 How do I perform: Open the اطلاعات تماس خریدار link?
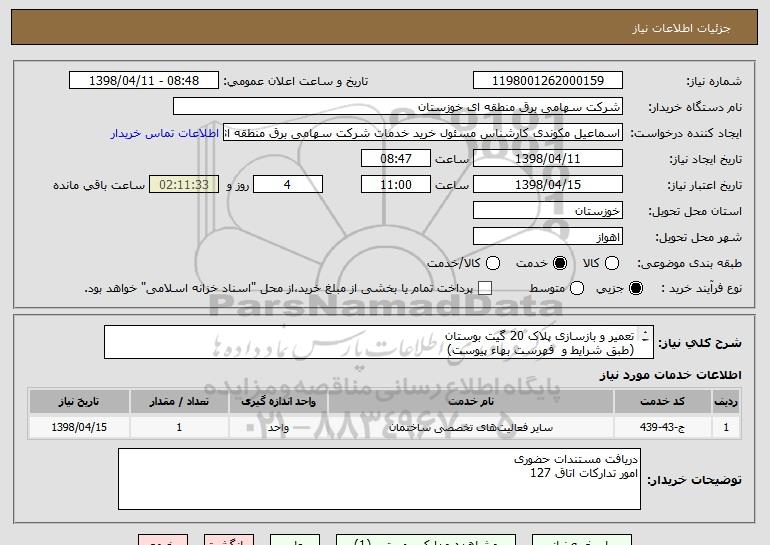[x=165, y=133]
